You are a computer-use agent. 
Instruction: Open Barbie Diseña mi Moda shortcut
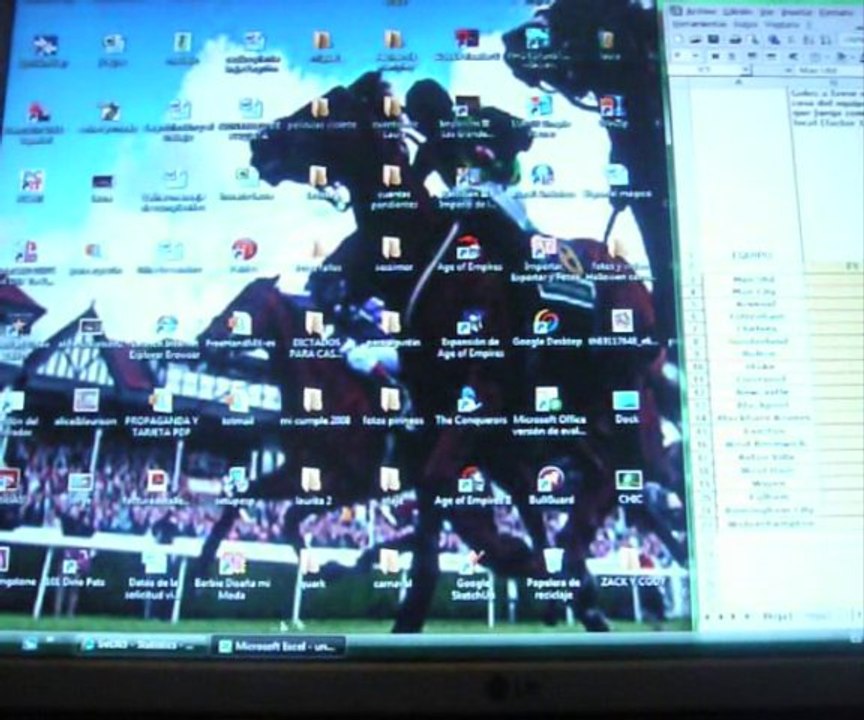232,576
